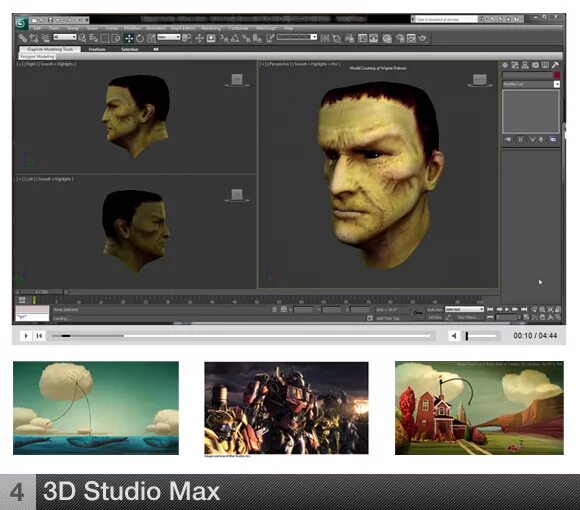This screenshot has width=580, height=510.
Task: Click the Pin Stack icon below modifier stack
Action: (x=508, y=139)
